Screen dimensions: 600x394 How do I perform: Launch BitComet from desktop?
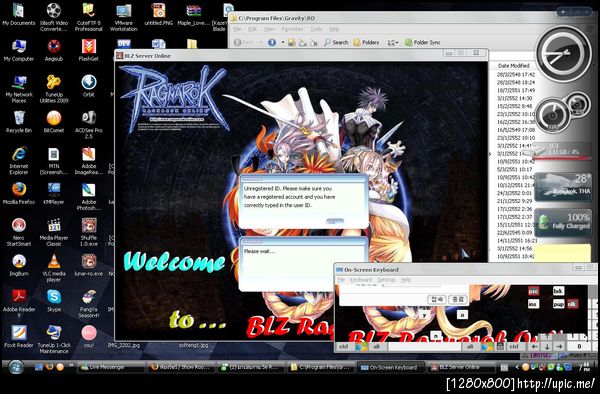54,122
